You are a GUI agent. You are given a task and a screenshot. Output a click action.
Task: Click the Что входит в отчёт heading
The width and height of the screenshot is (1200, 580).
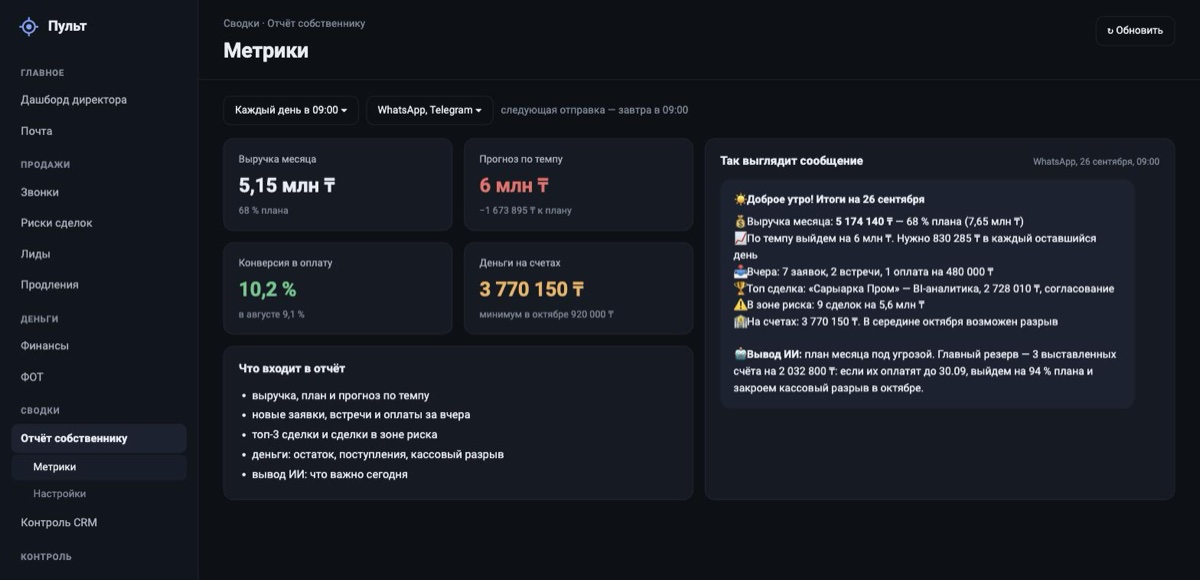click(292, 368)
